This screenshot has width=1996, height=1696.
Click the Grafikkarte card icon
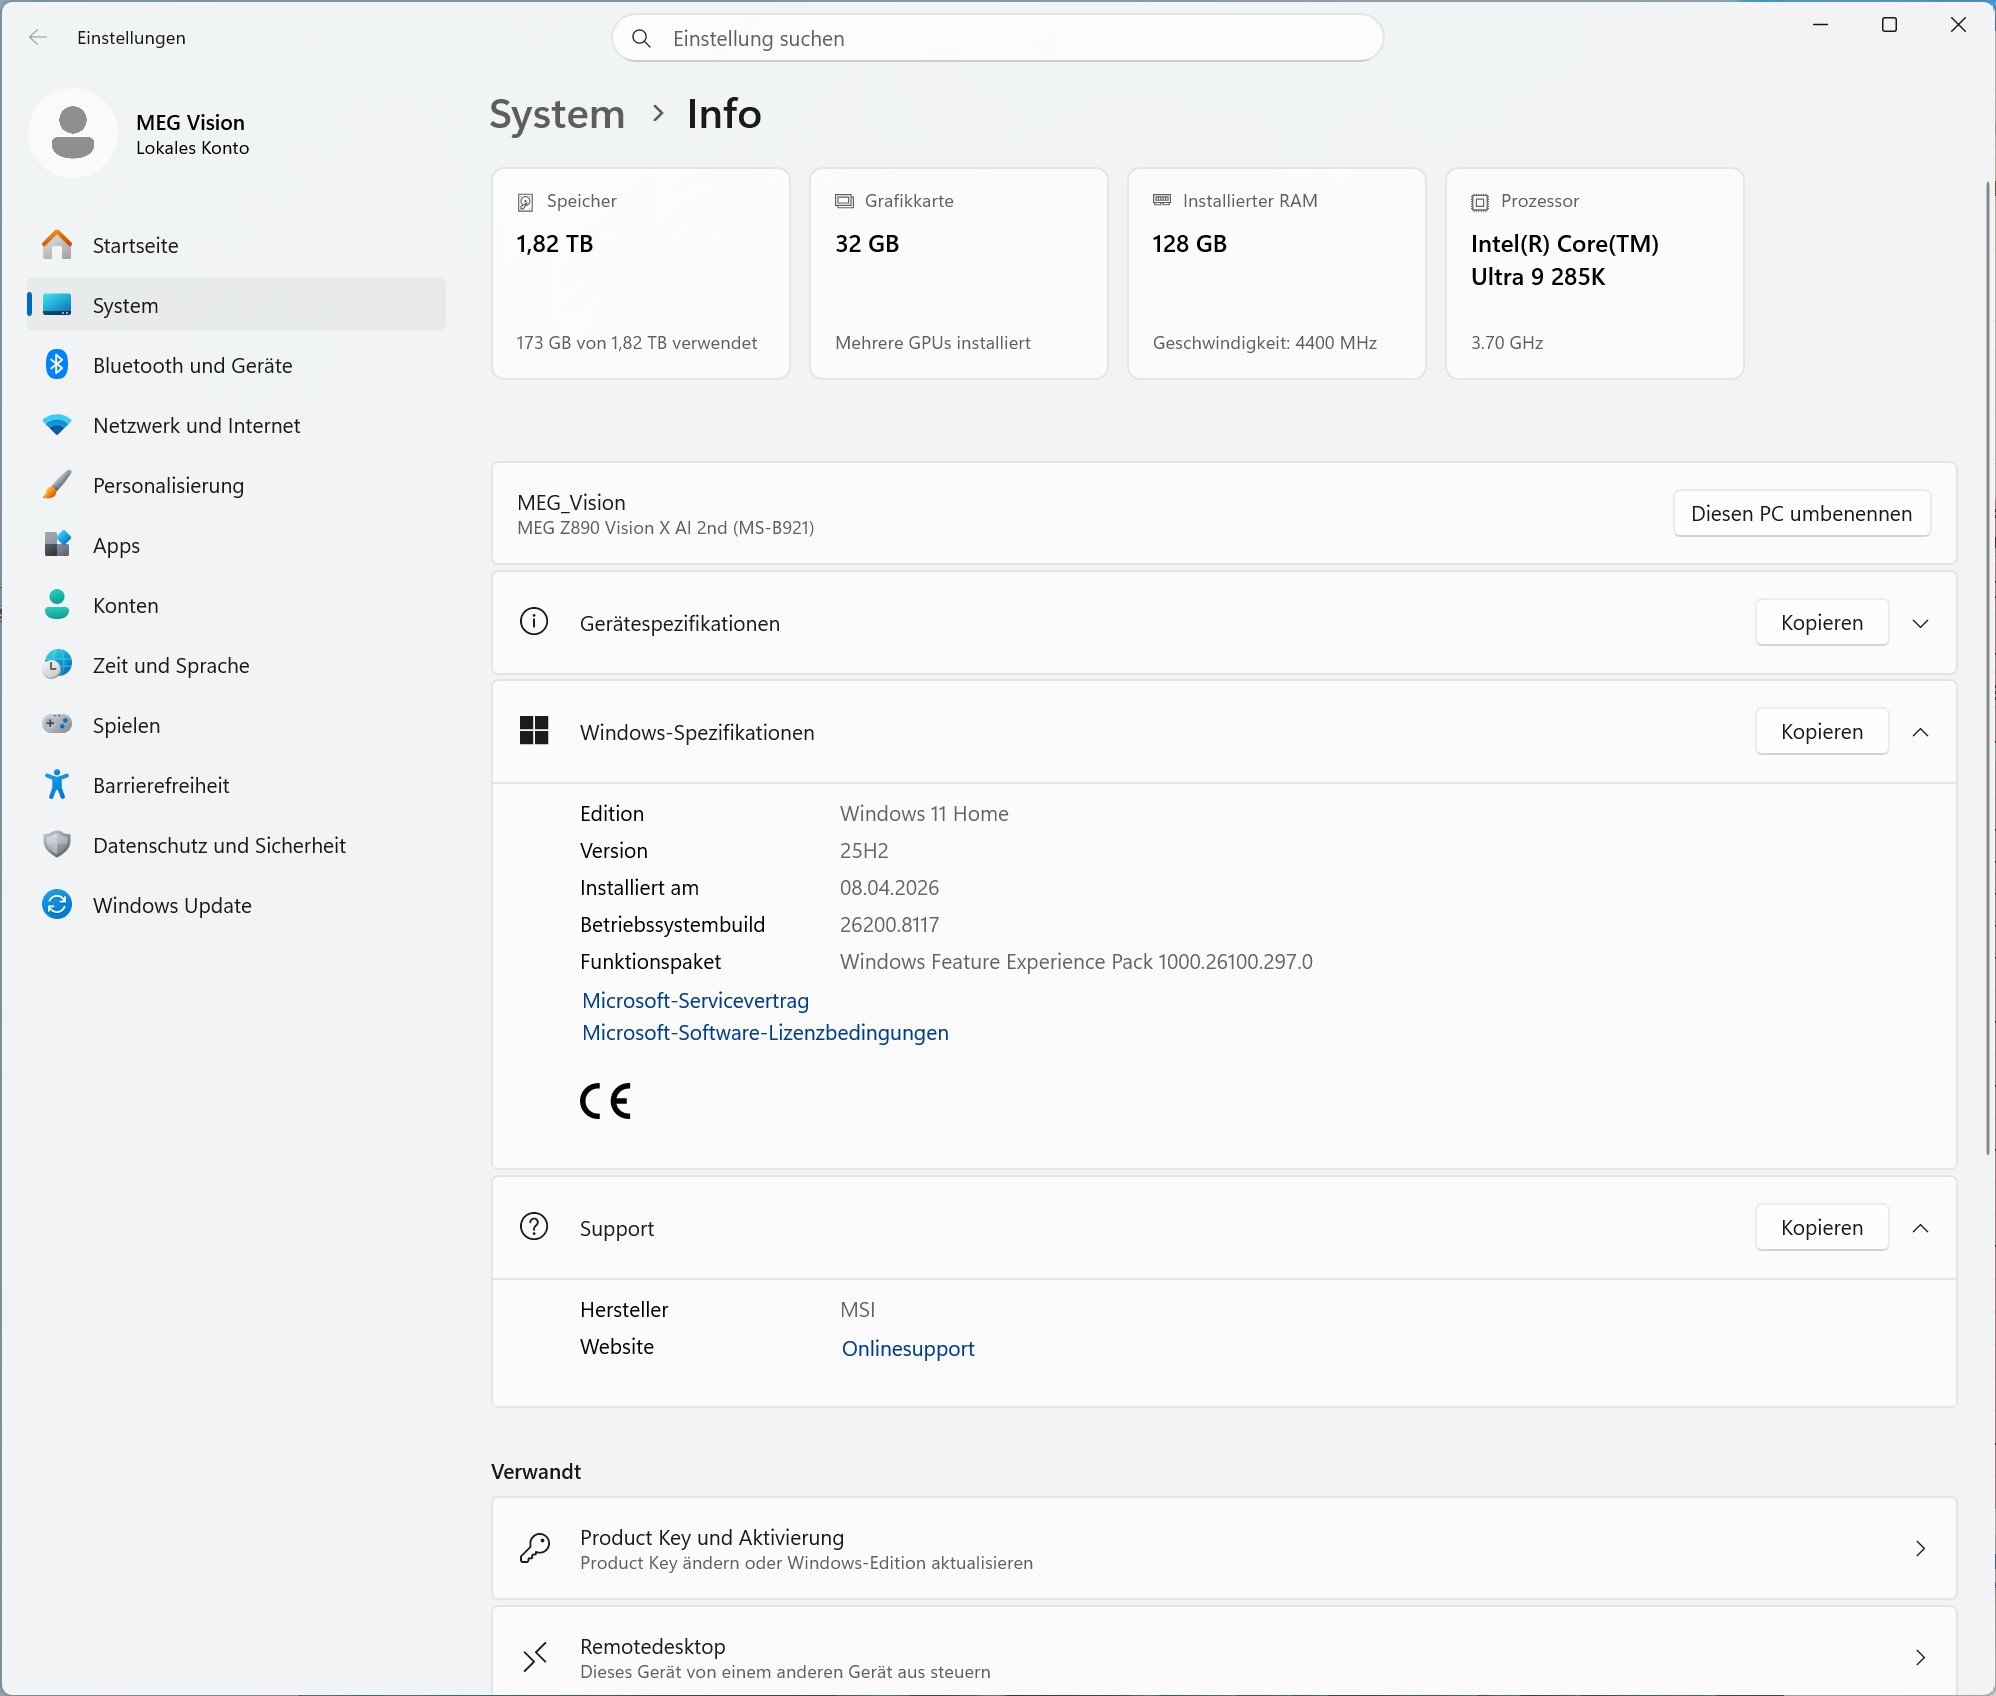coord(845,201)
